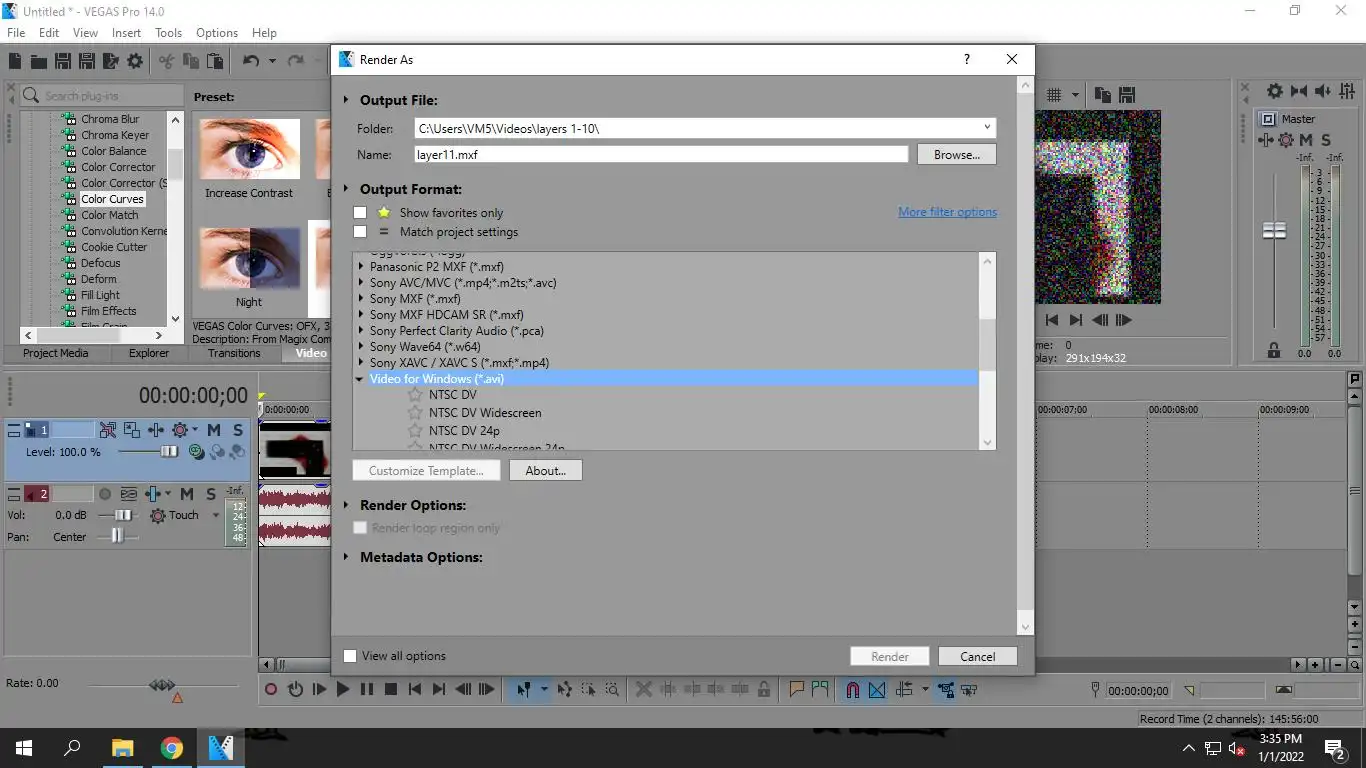Screen dimensions: 1366x768
Task: Click the preview split-screen grid icon
Action: [1054, 95]
